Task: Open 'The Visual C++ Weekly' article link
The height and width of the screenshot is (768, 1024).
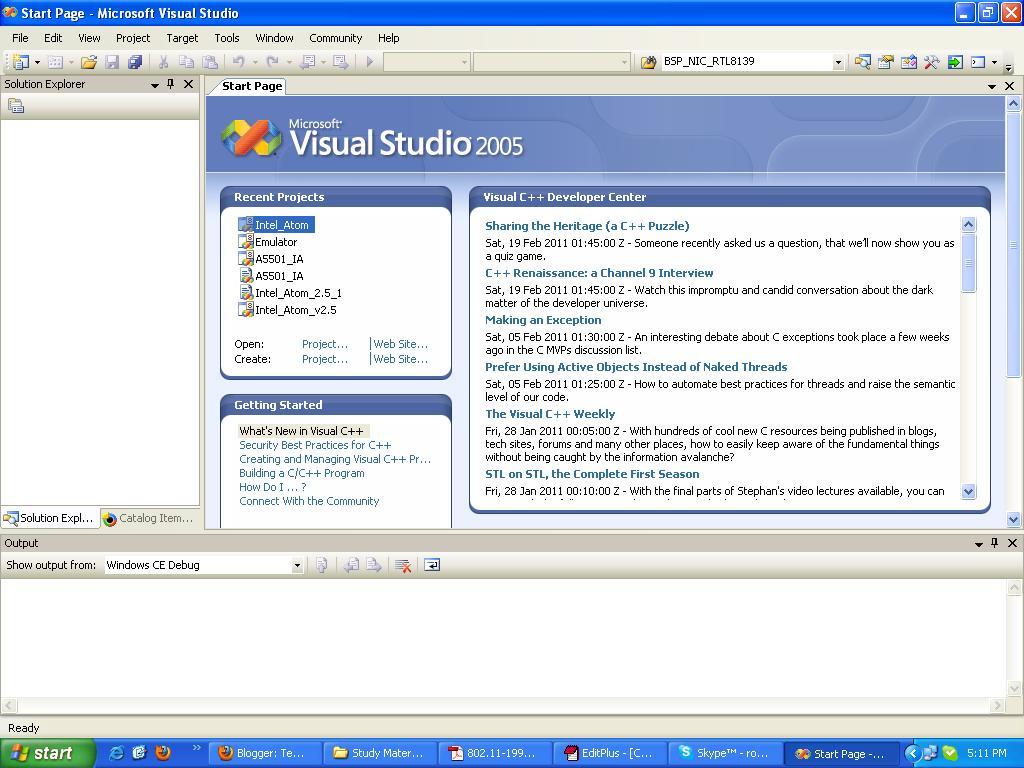Action: point(550,414)
